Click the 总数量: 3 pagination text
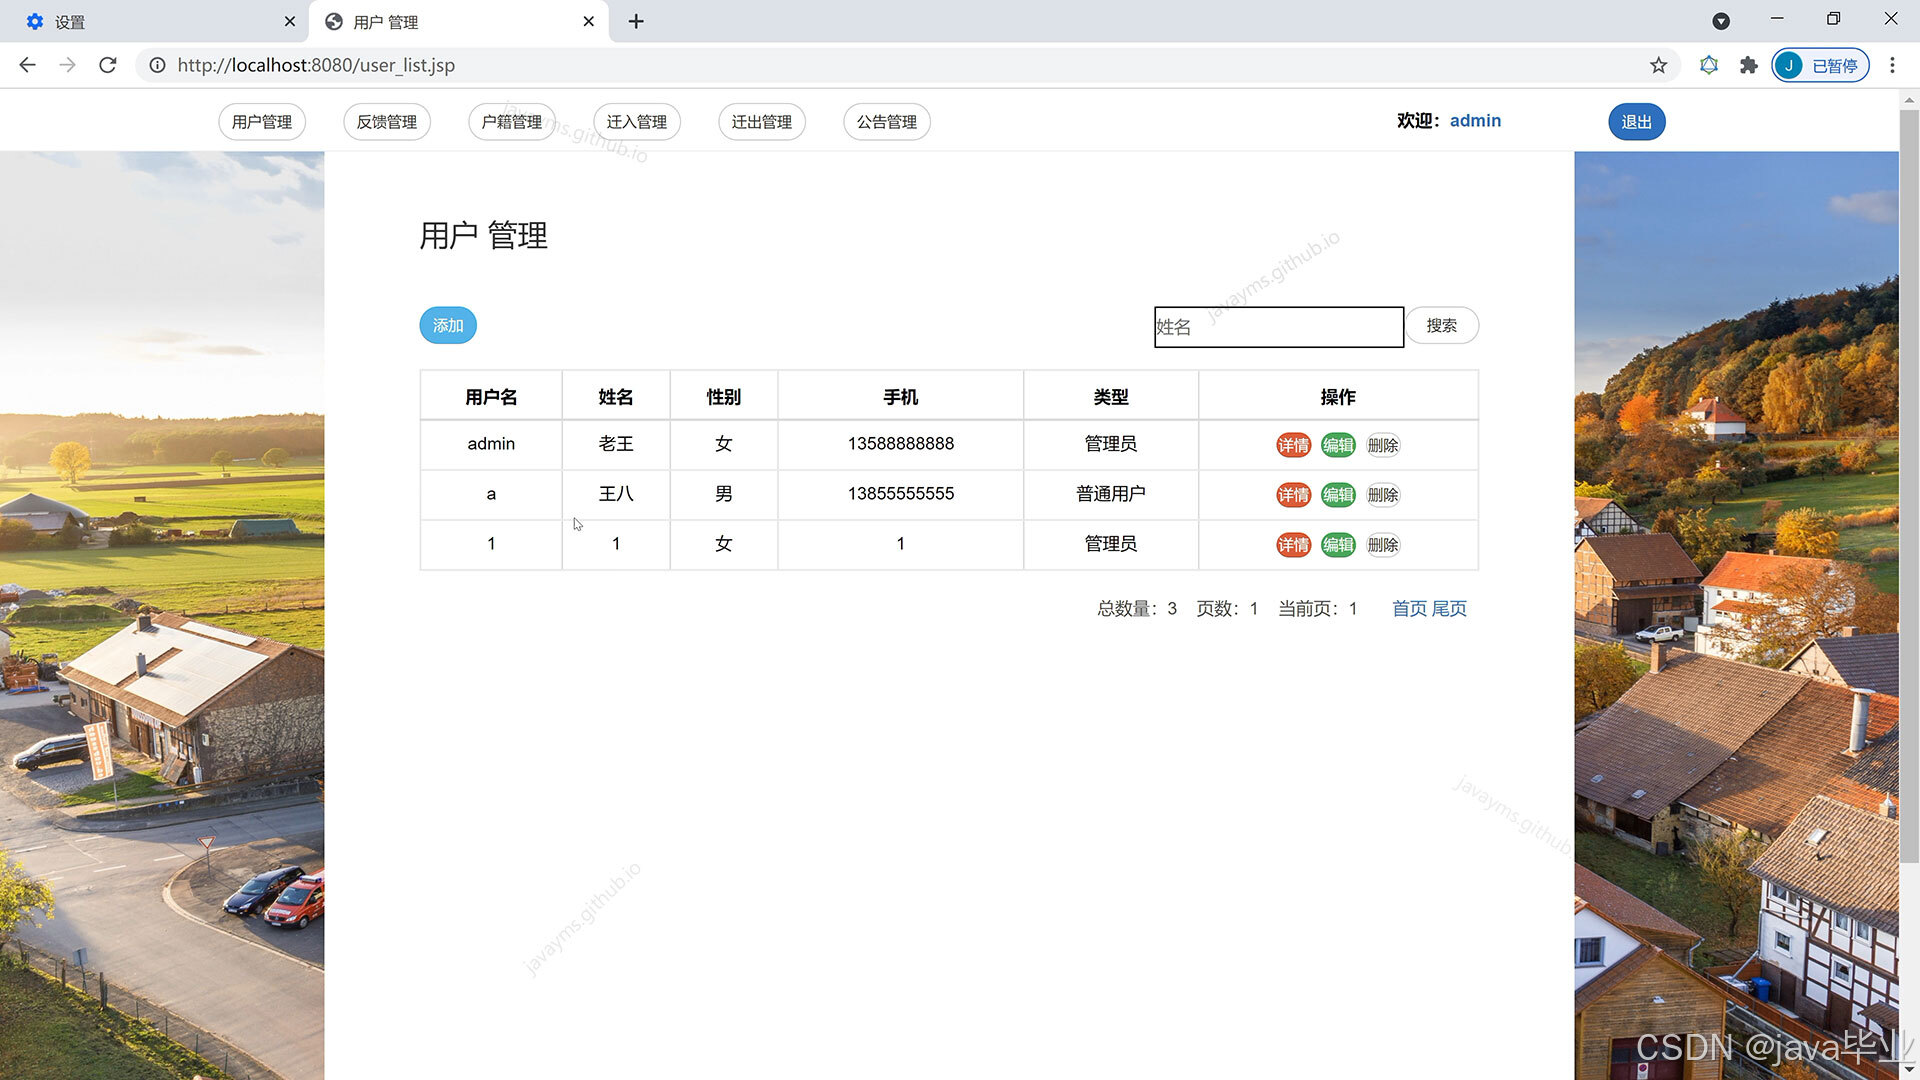The width and height of the screenshot is (1920, 1080). pyautogui.click(x=1137, y=609)
